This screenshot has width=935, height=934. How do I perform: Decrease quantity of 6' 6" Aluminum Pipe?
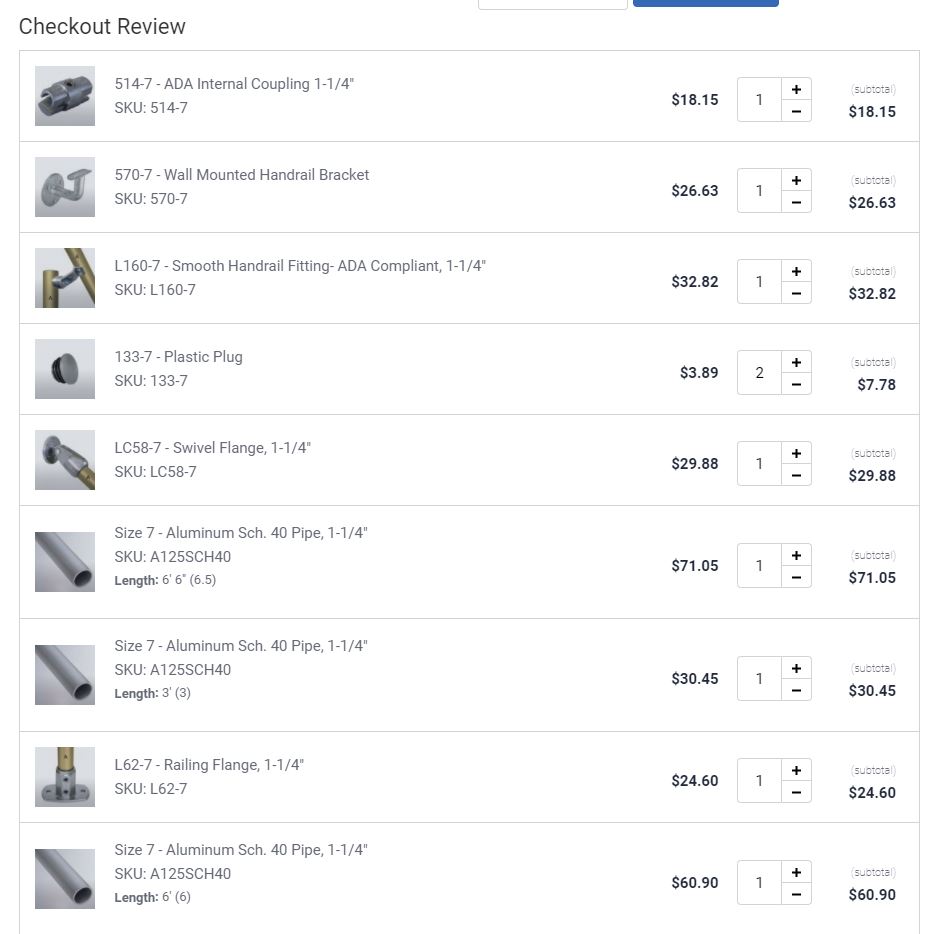pyautogui.click(x=796, y=578)
